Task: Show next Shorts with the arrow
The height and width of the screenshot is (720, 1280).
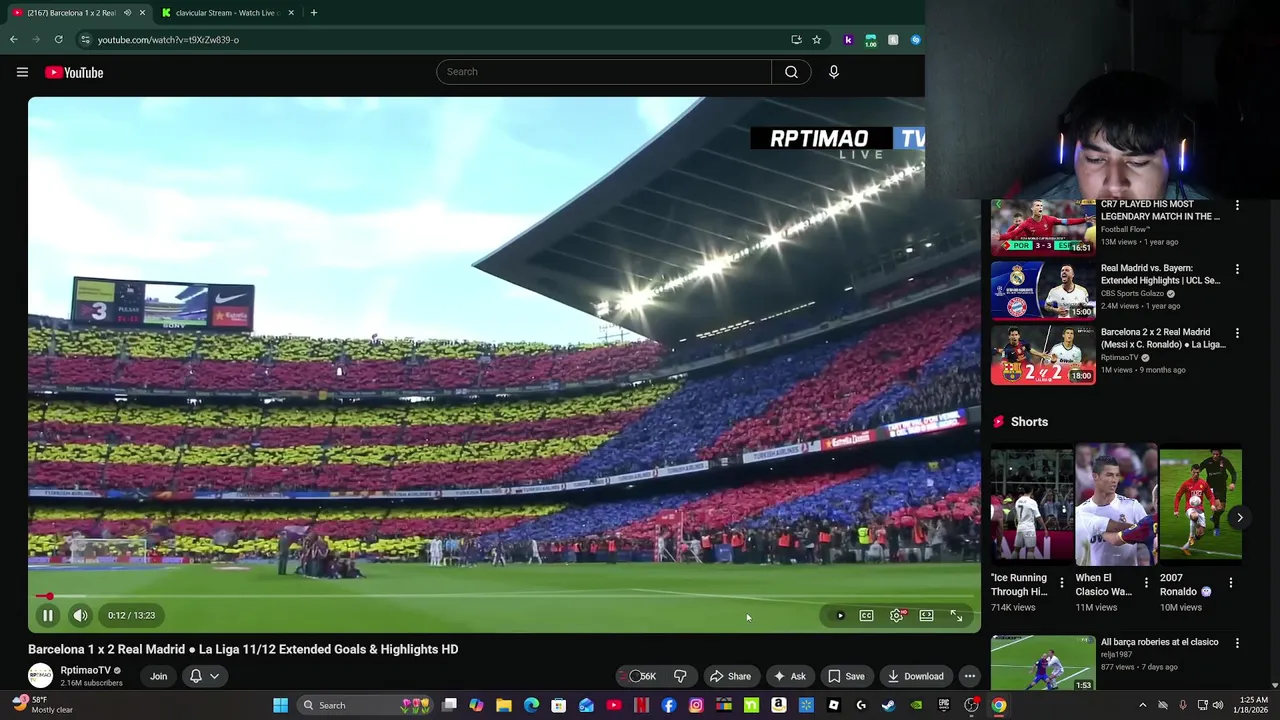Action: point(1239,518)
